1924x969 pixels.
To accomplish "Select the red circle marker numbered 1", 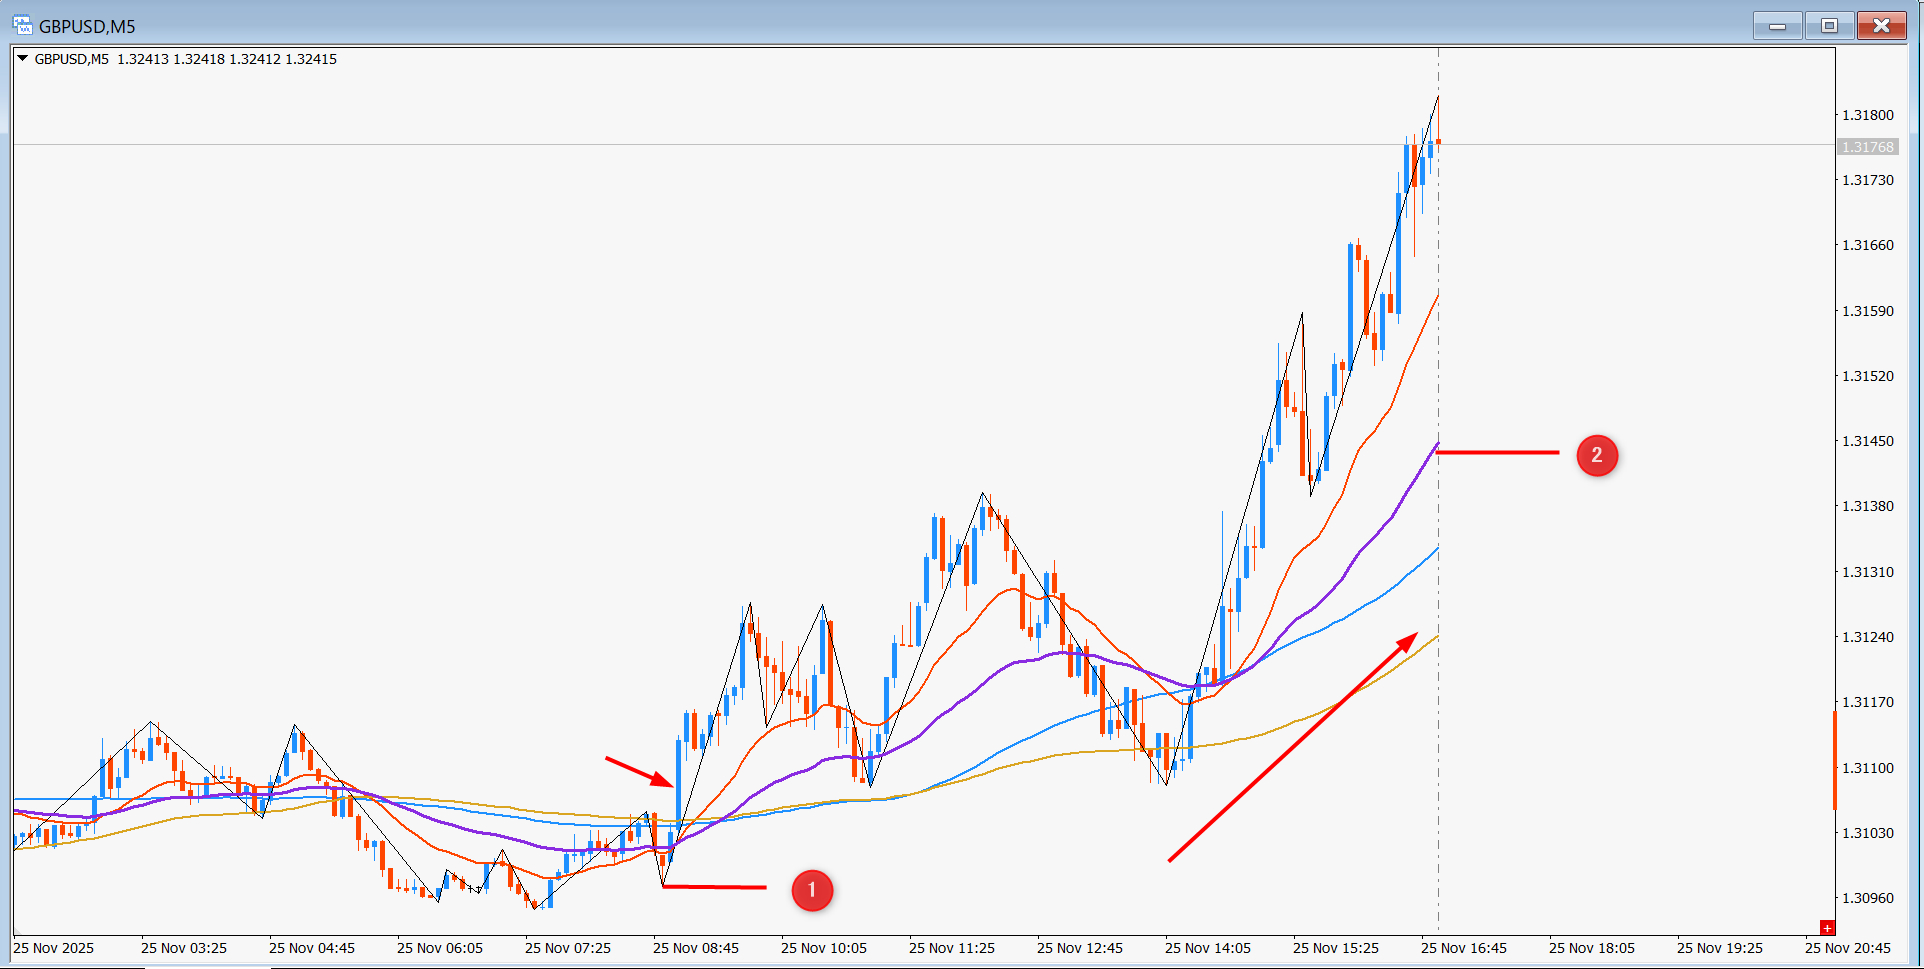I will (x=812, y=890).
